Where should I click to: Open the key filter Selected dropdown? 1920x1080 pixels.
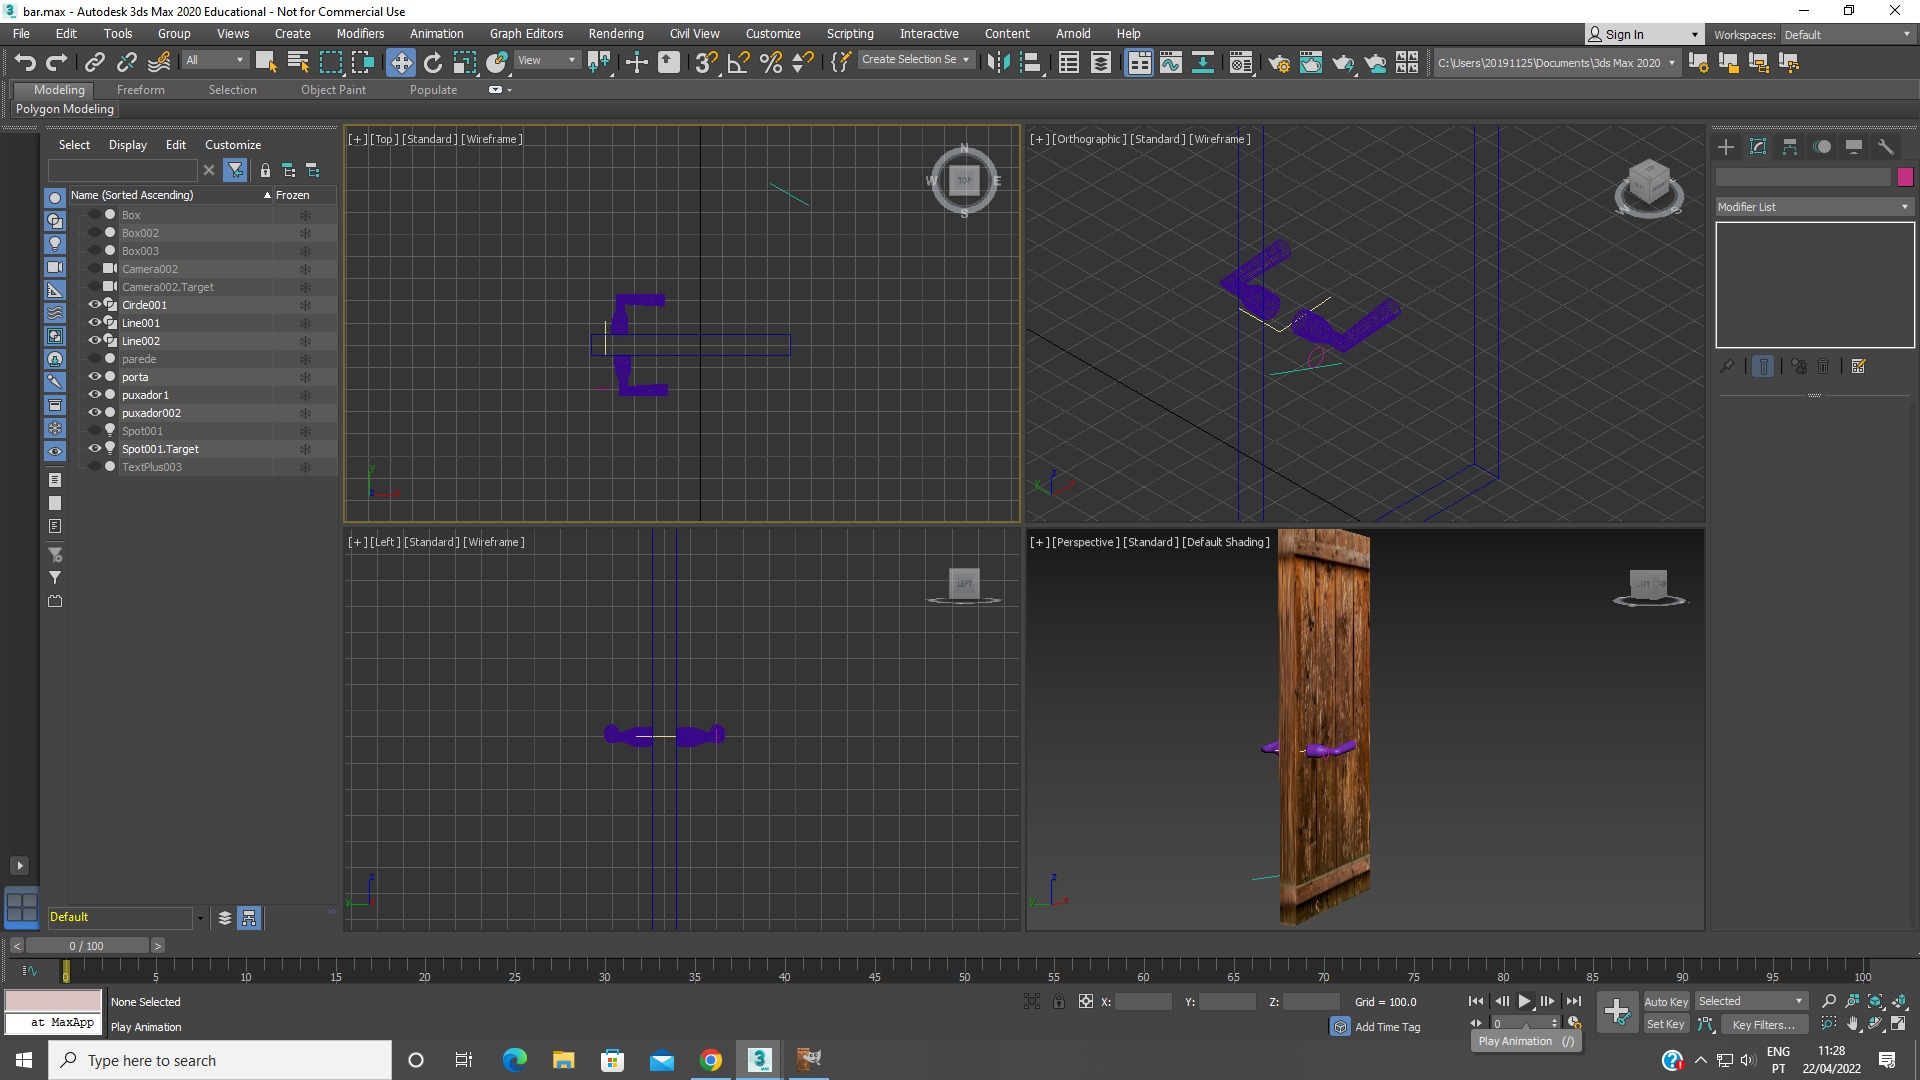tap(1751, 1001)
